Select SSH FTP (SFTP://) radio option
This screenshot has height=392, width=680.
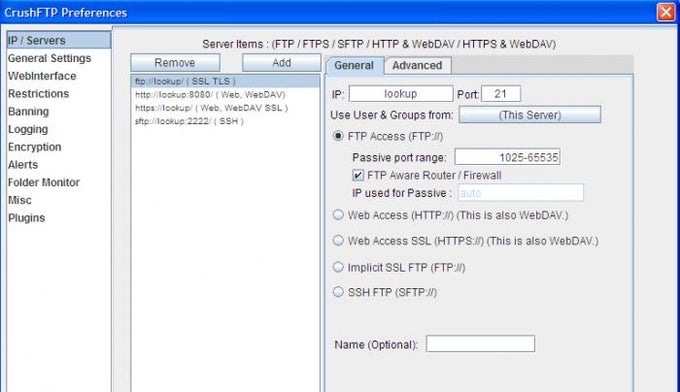coord(338,292)
